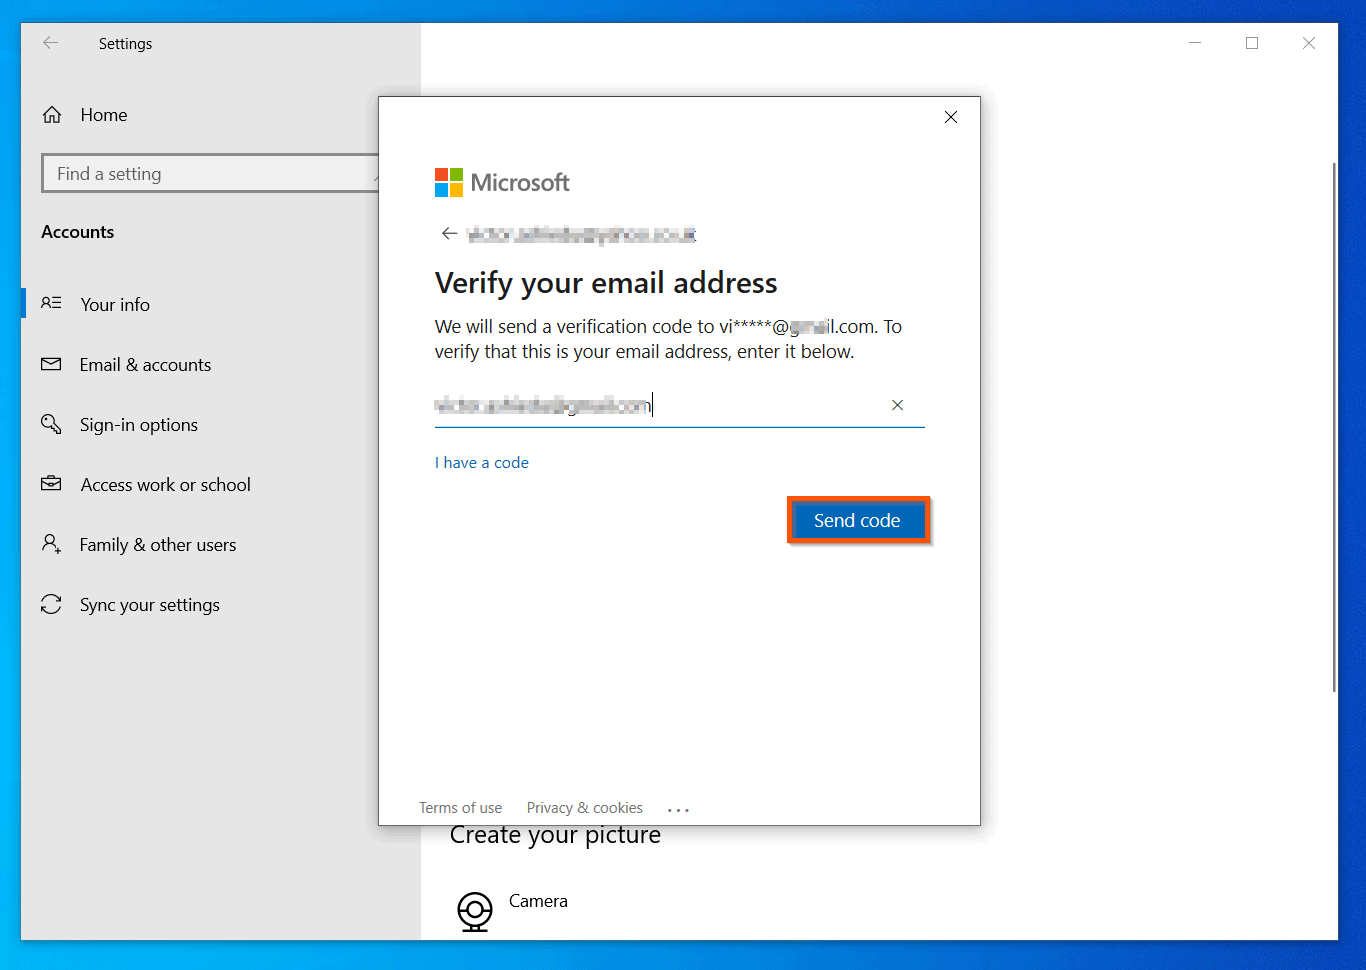
Task: Close the Settings window
Action: click(1309, 43)
